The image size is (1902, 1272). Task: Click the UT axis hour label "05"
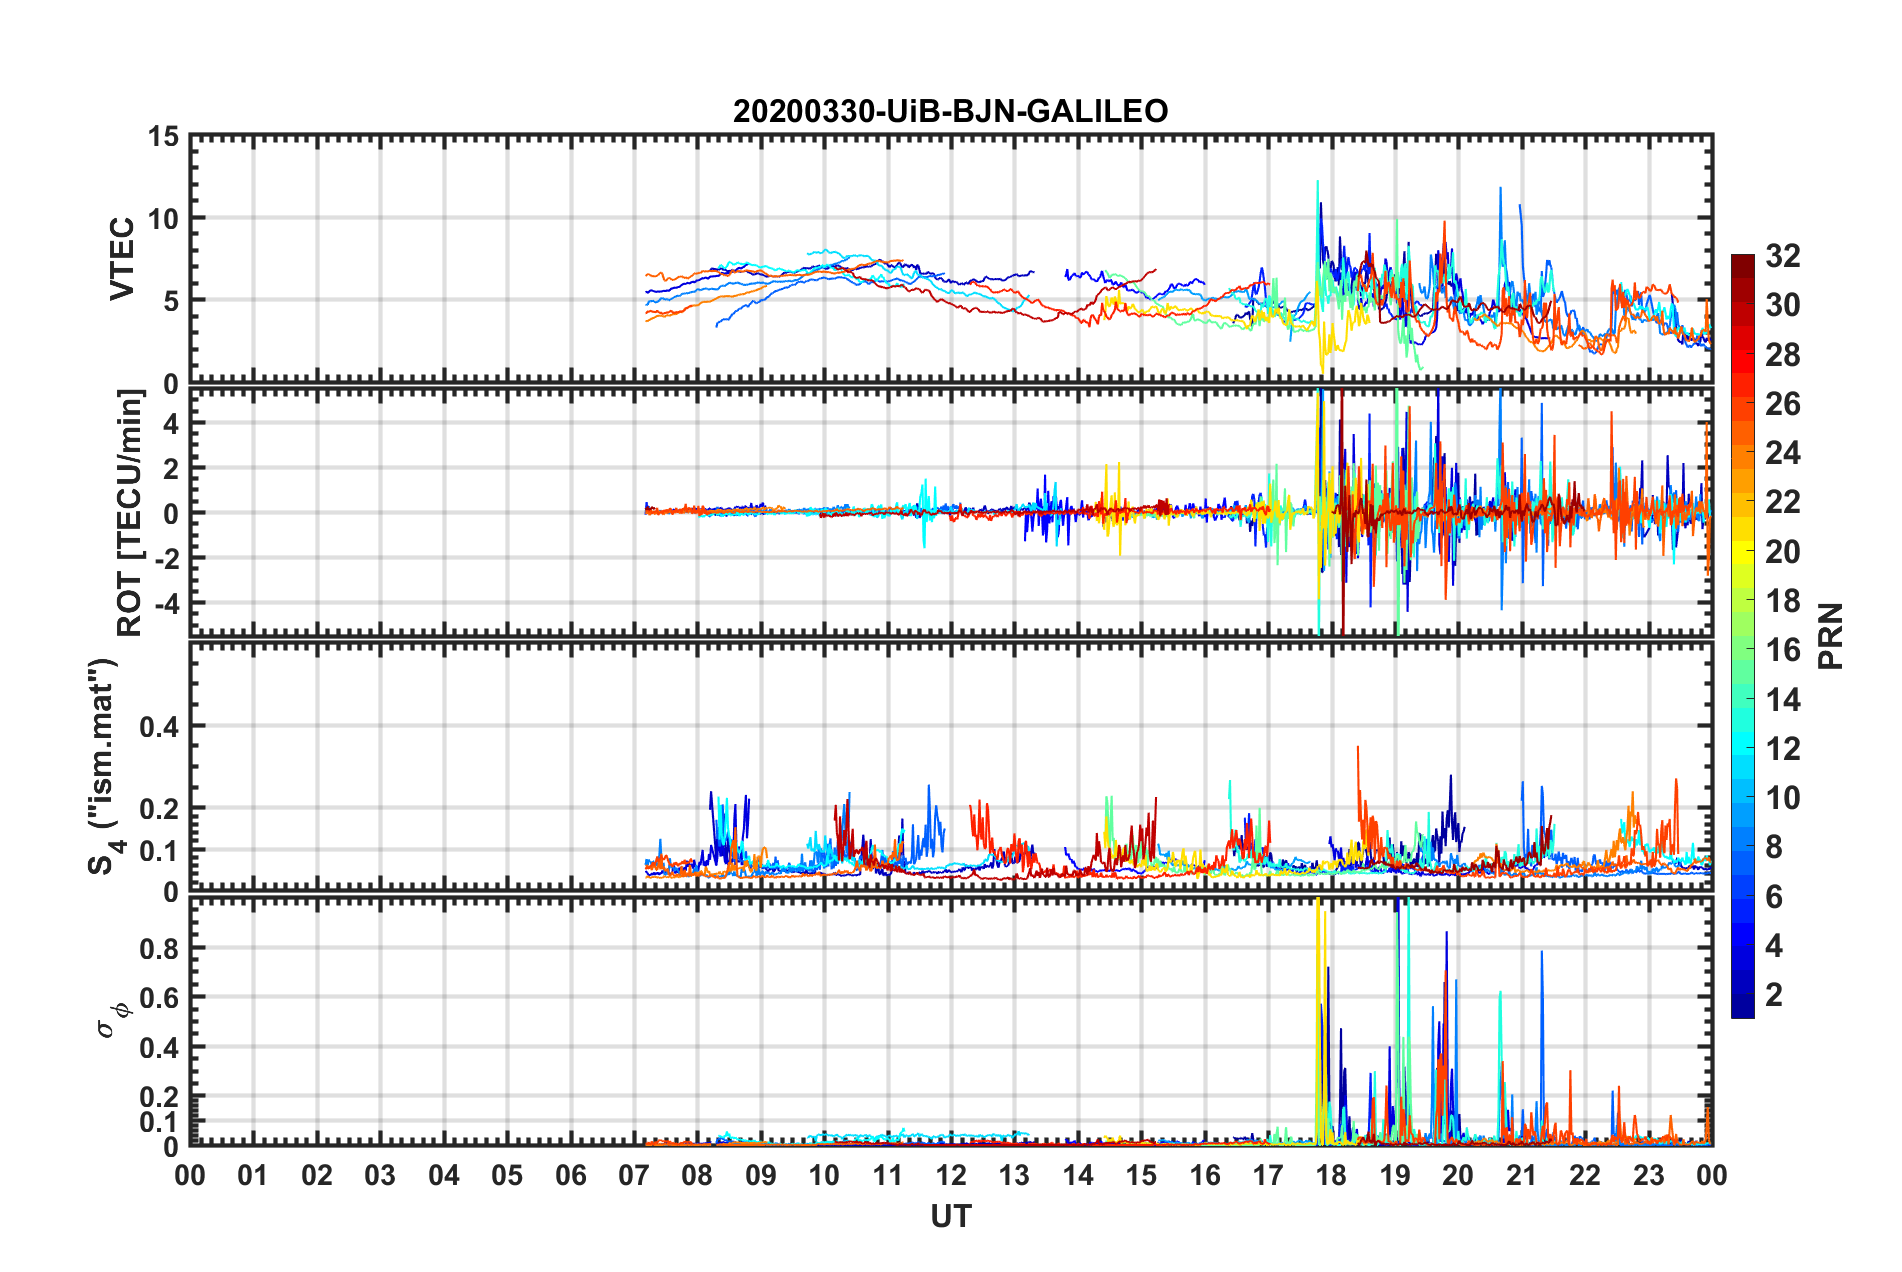tap(507, 1175)
